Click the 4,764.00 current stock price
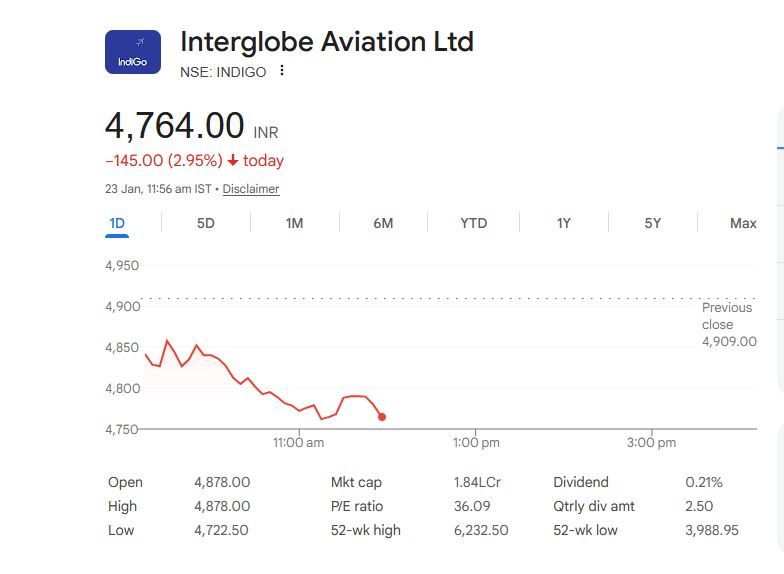This screenshot has width=784, height=574. pyautogui.click(x=175, y=127)
